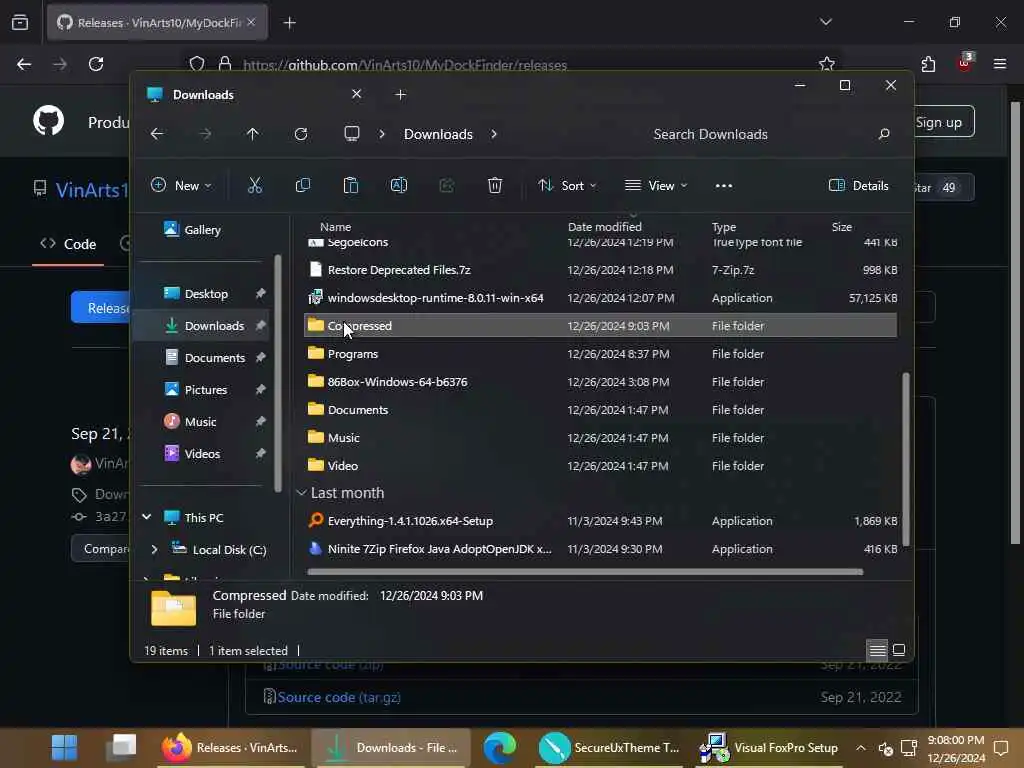Go back in File Explorer

tap(157, 134)
